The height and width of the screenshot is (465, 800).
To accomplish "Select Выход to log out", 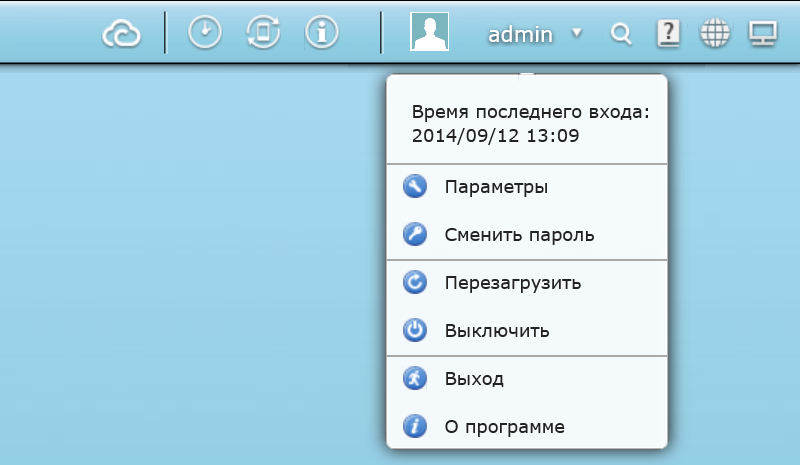I will [x=527, y=379].
